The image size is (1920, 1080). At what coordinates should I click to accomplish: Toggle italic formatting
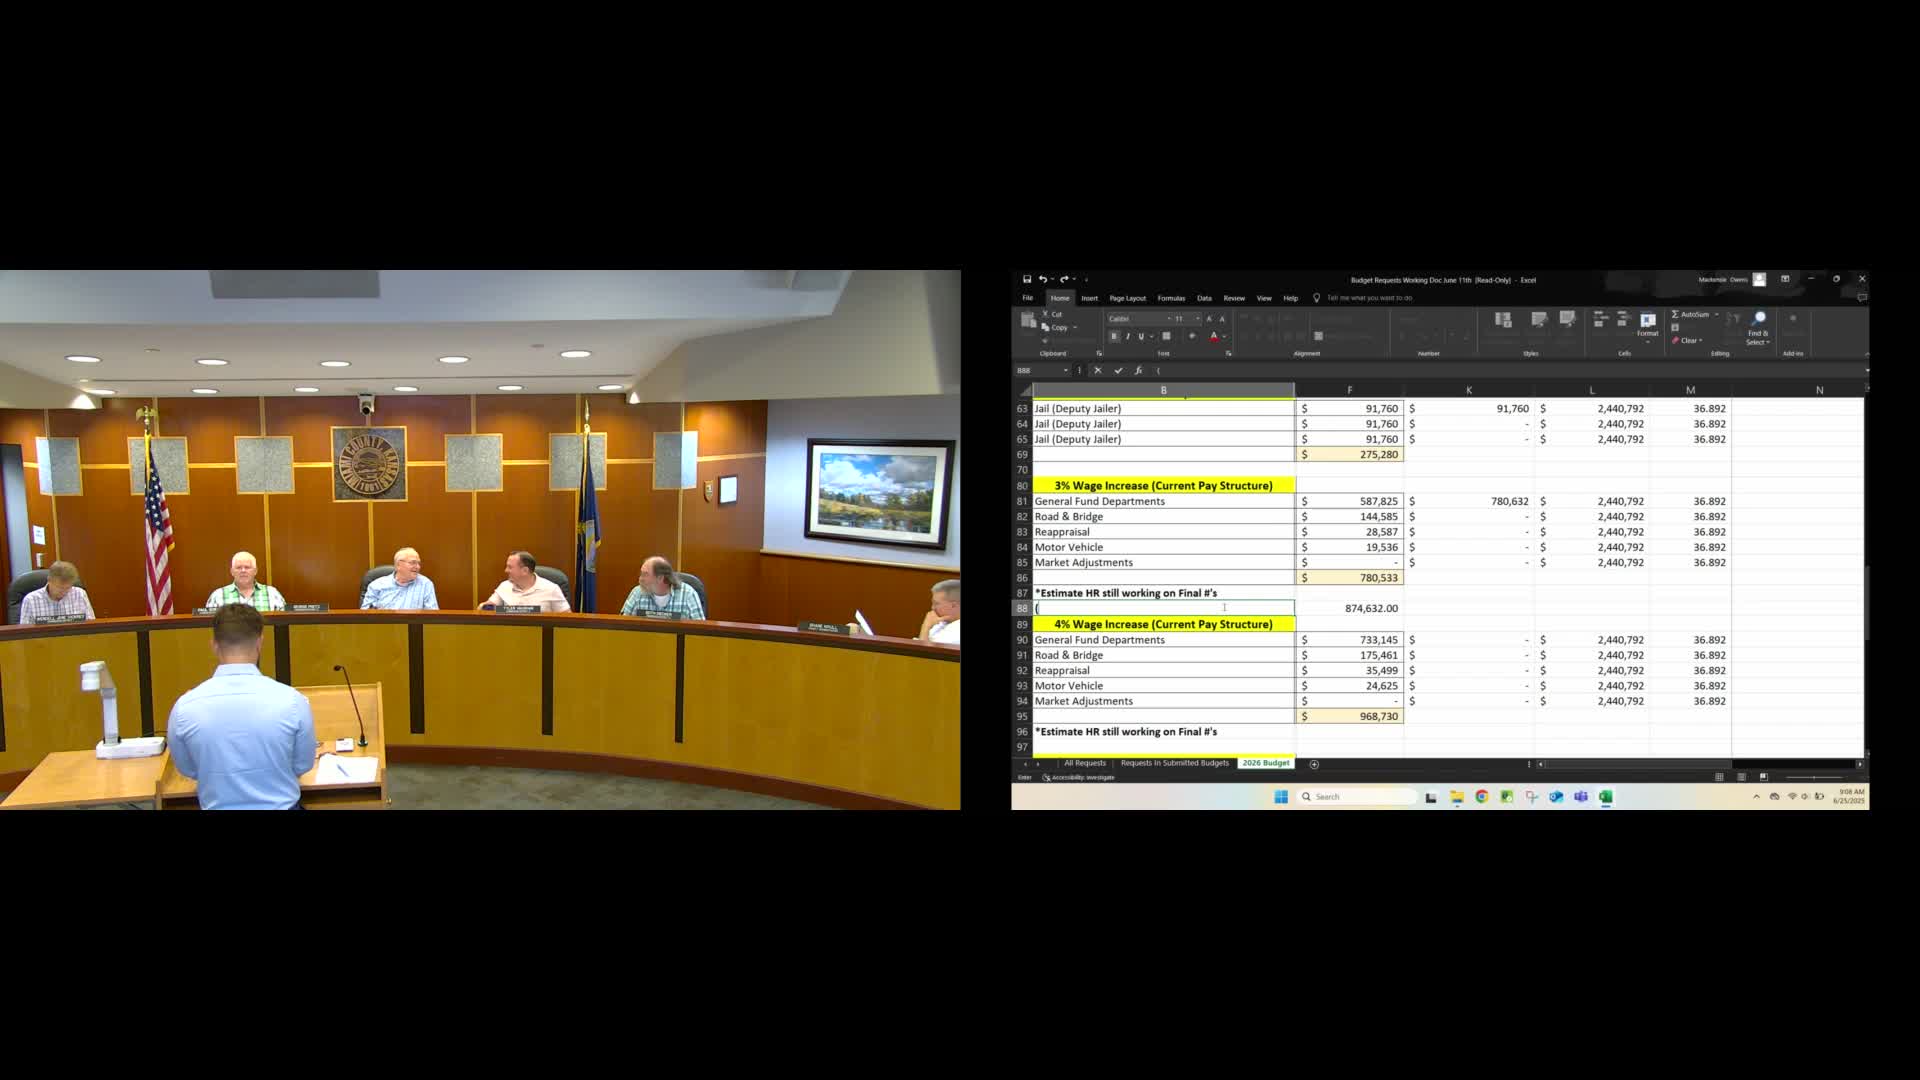[1128, 336]
